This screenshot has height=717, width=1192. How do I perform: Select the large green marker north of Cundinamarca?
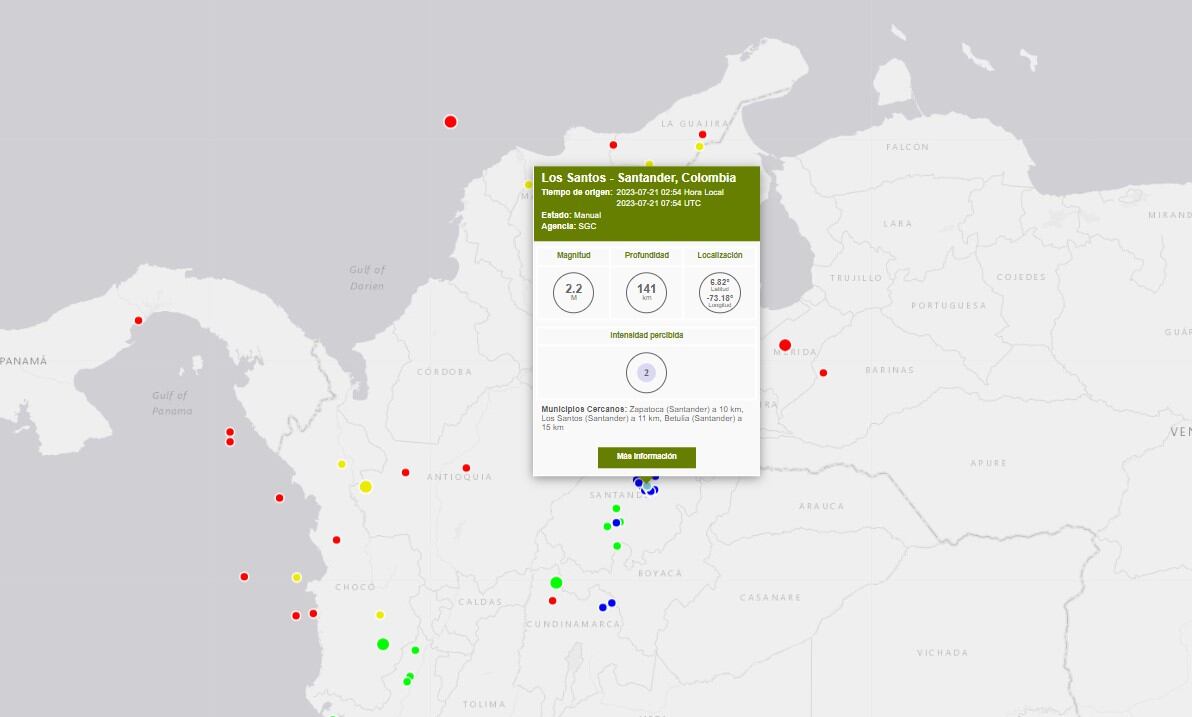point(556,583)
